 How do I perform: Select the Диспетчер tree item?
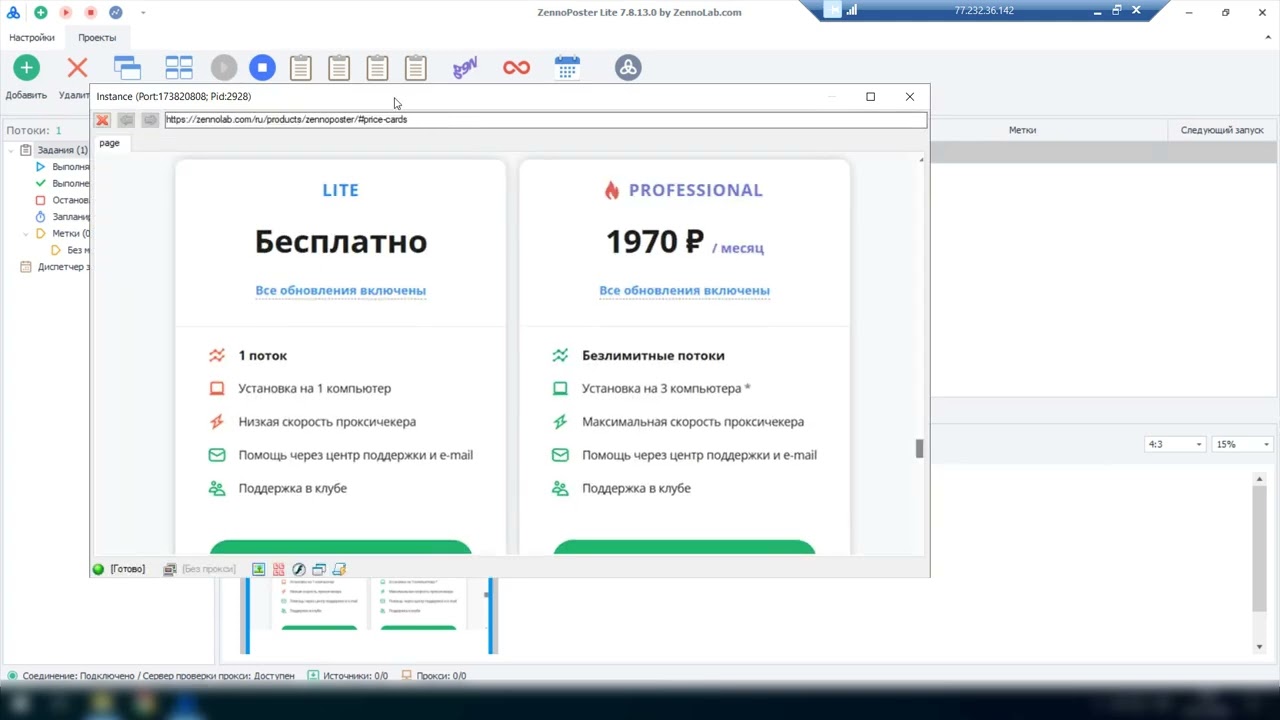click(x=55, y=267)
